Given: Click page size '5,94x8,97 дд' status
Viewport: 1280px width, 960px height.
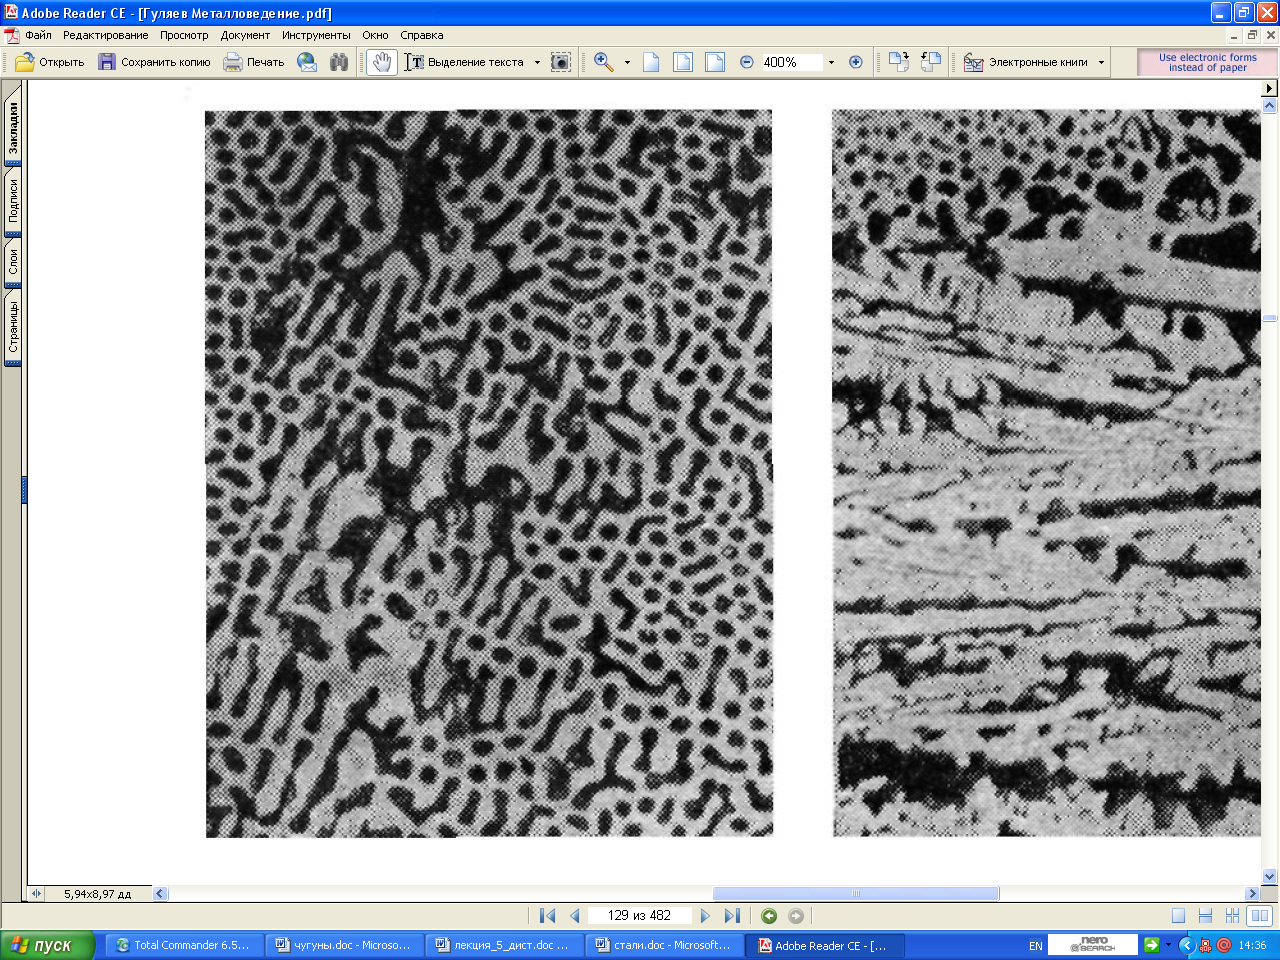Looking at the screenshot, I should click(x=98, y=893).
